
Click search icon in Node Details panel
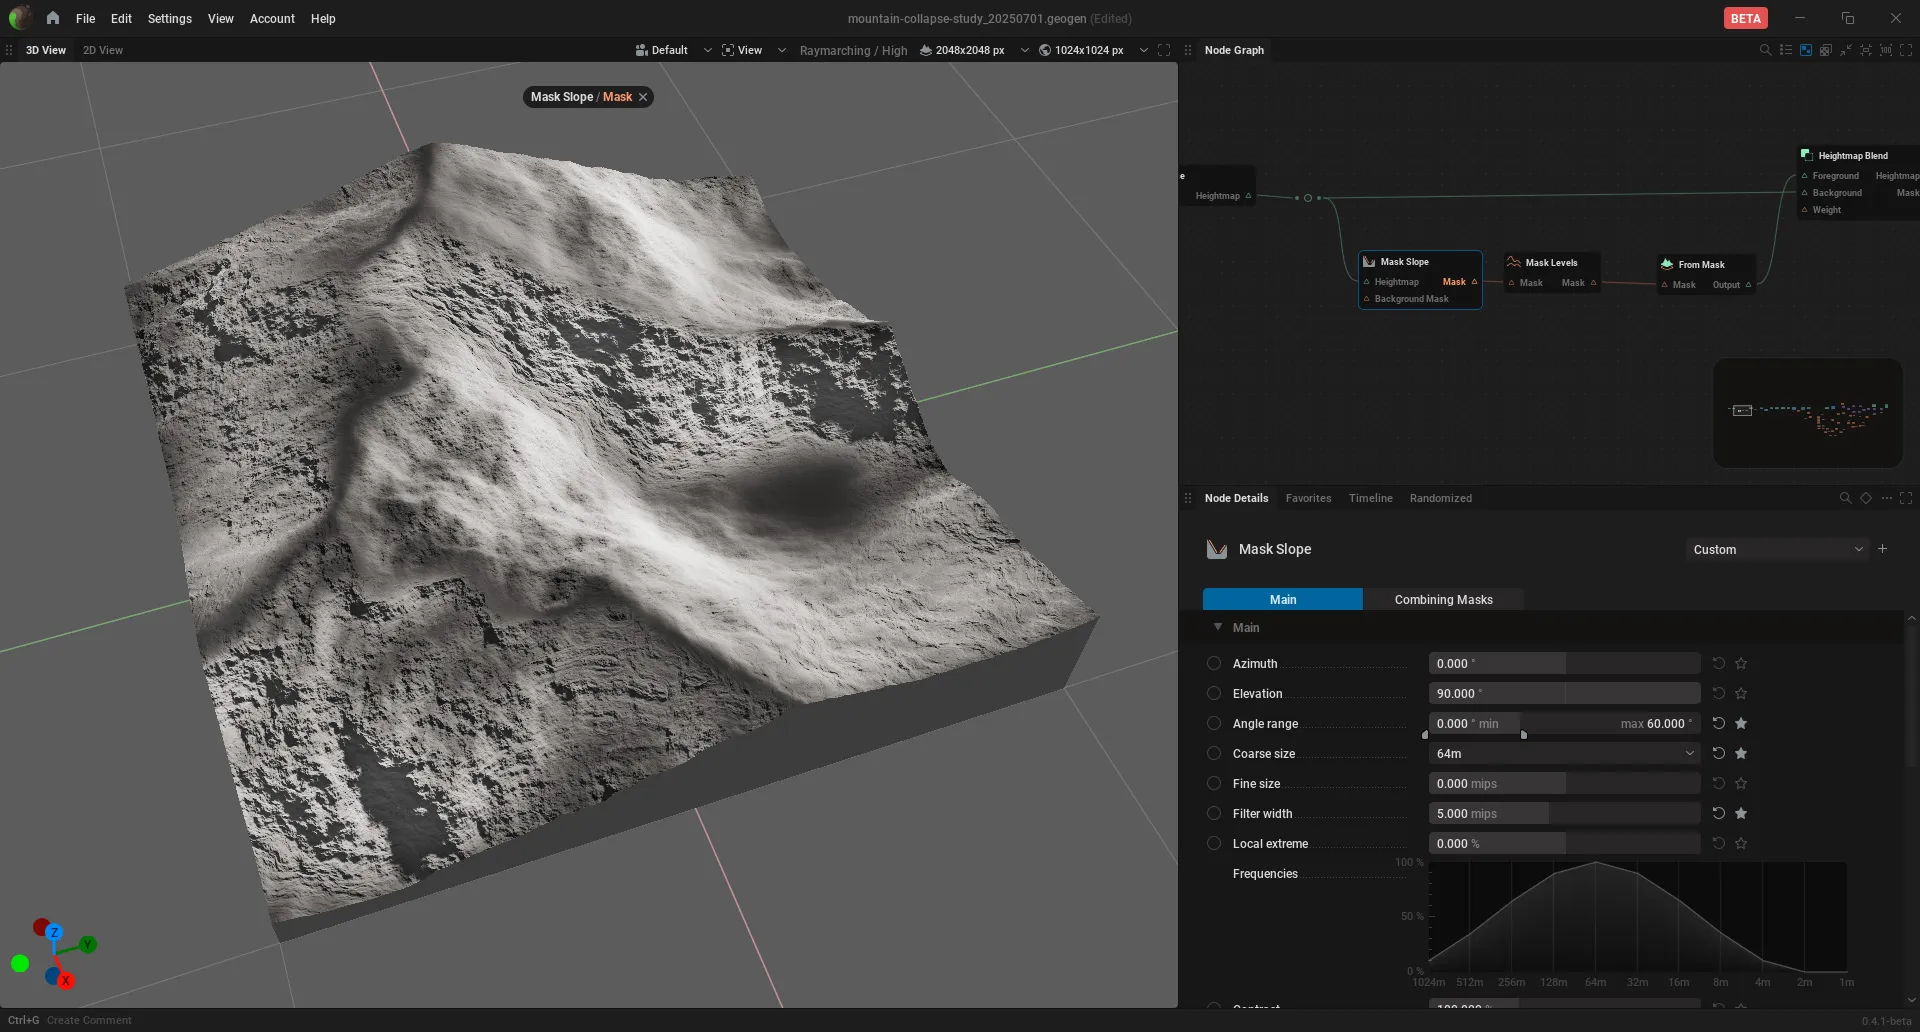click(x=1845, y=498)
